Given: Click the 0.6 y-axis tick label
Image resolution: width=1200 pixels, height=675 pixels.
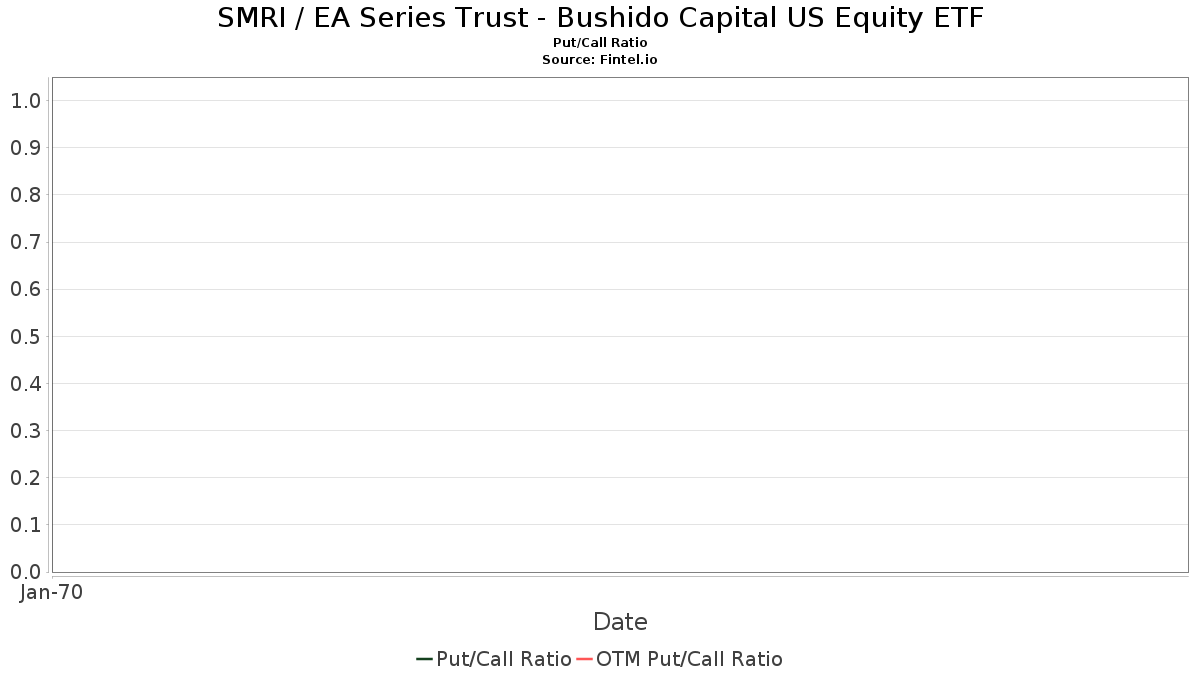Looking at the screenshot, I should (x=26, y=289).
